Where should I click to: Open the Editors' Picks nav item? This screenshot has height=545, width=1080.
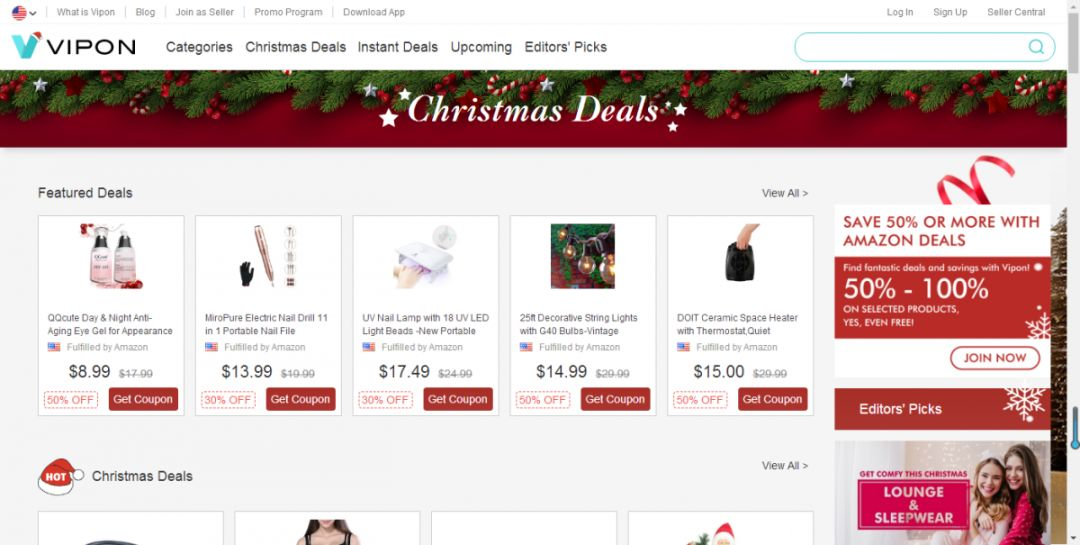565,47
